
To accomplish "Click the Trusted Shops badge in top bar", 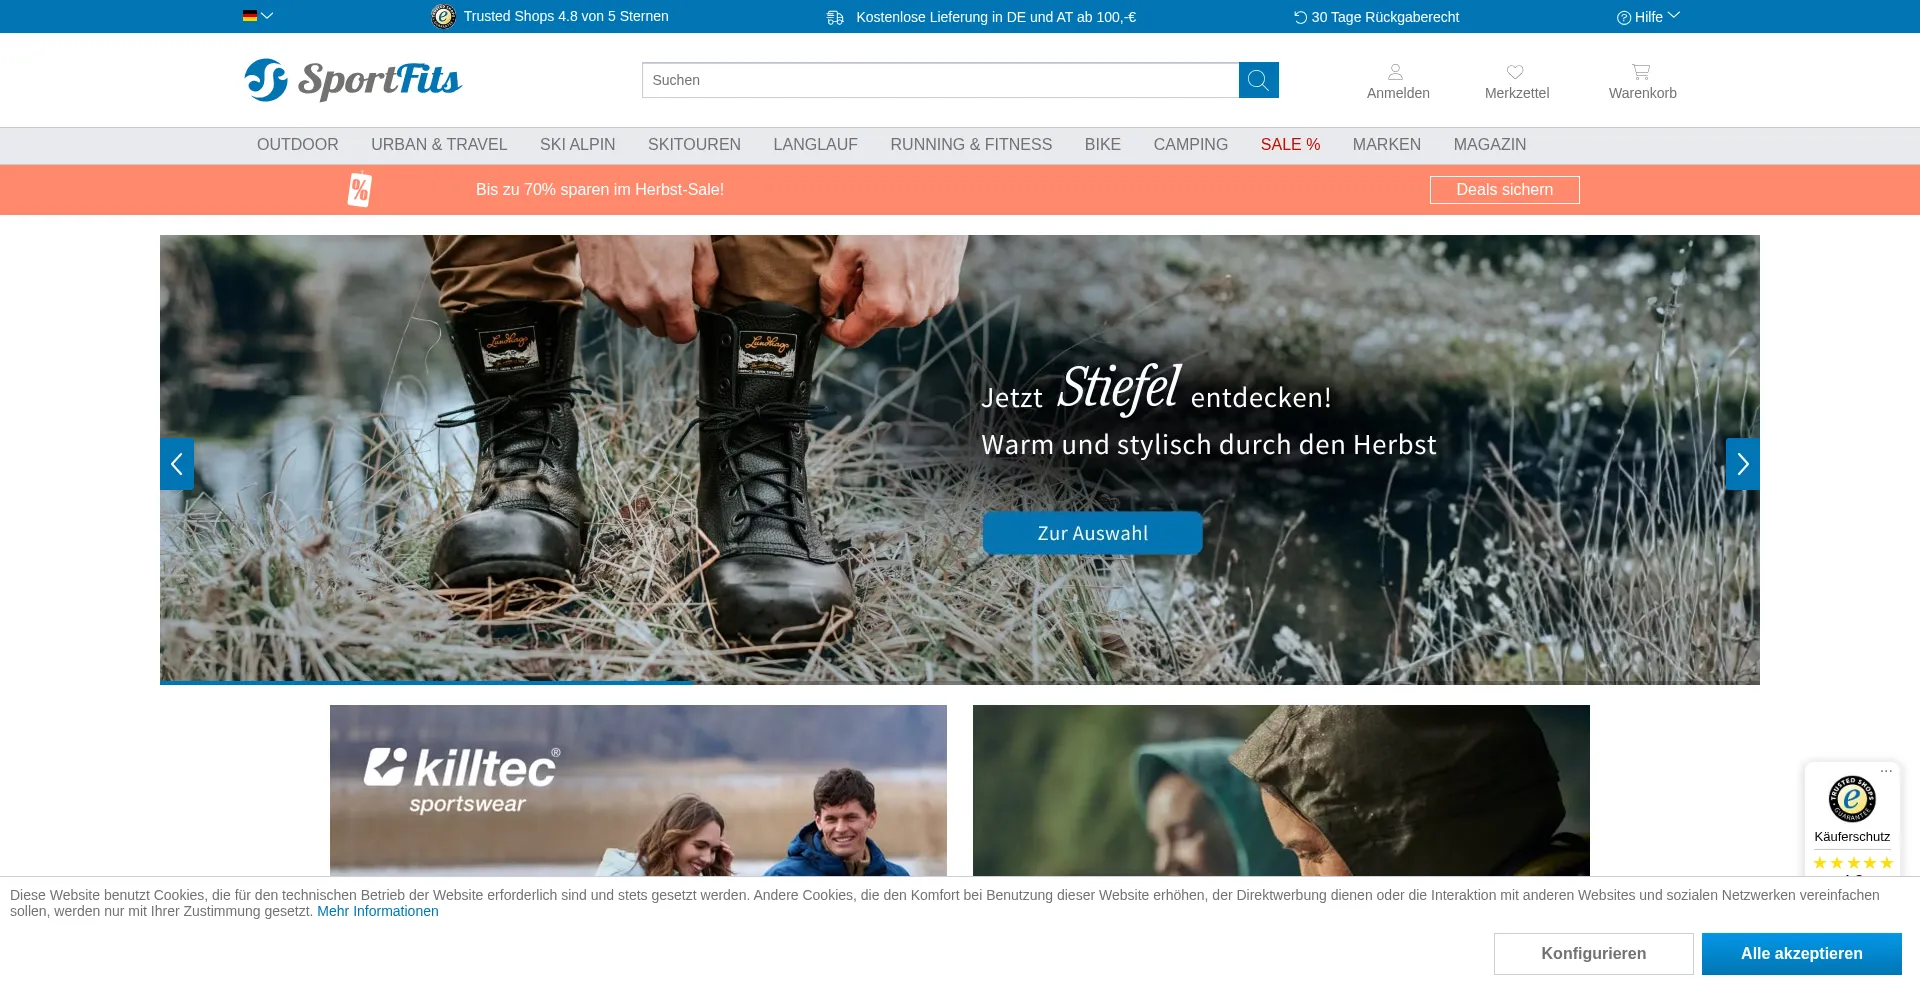I will (x=443, y=17).
